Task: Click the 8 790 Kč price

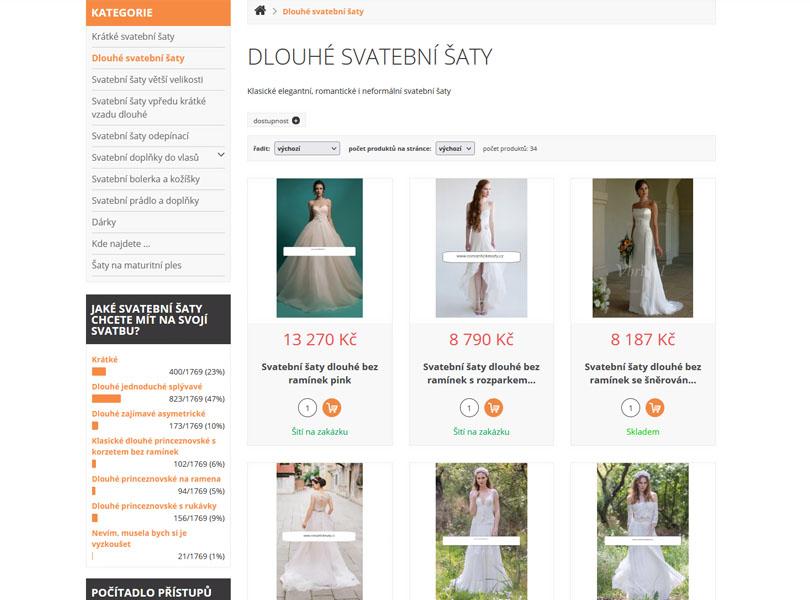Action: pos(481,340)
